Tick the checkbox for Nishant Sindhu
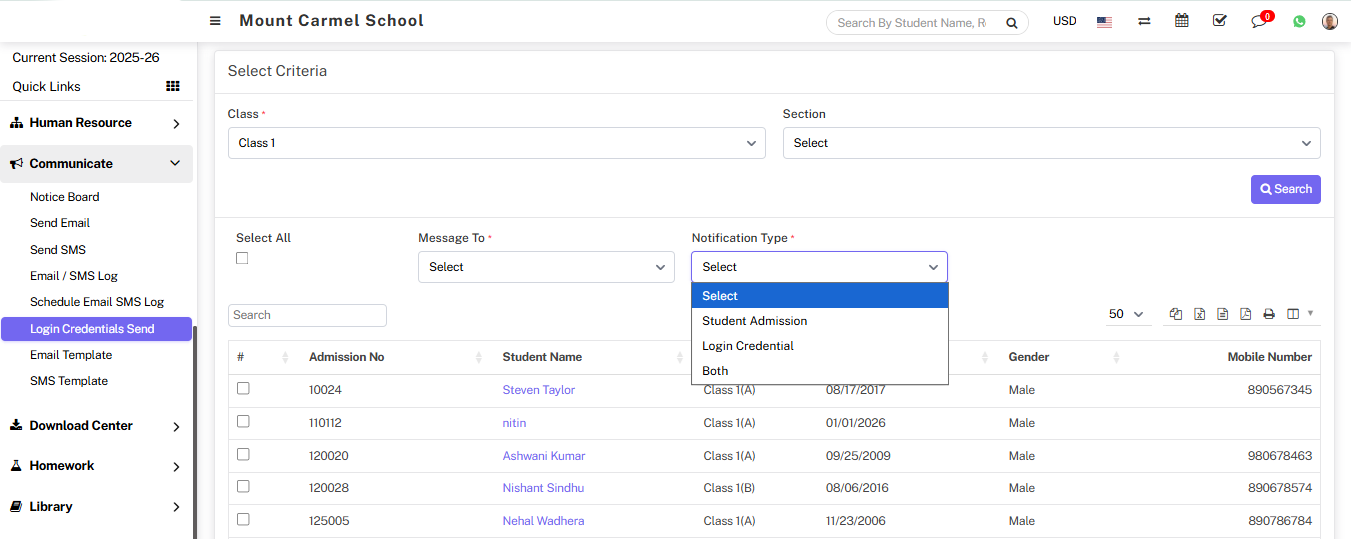Image resolution: width=1351 pixels, height=539 pixels. (x=243, y=487)
